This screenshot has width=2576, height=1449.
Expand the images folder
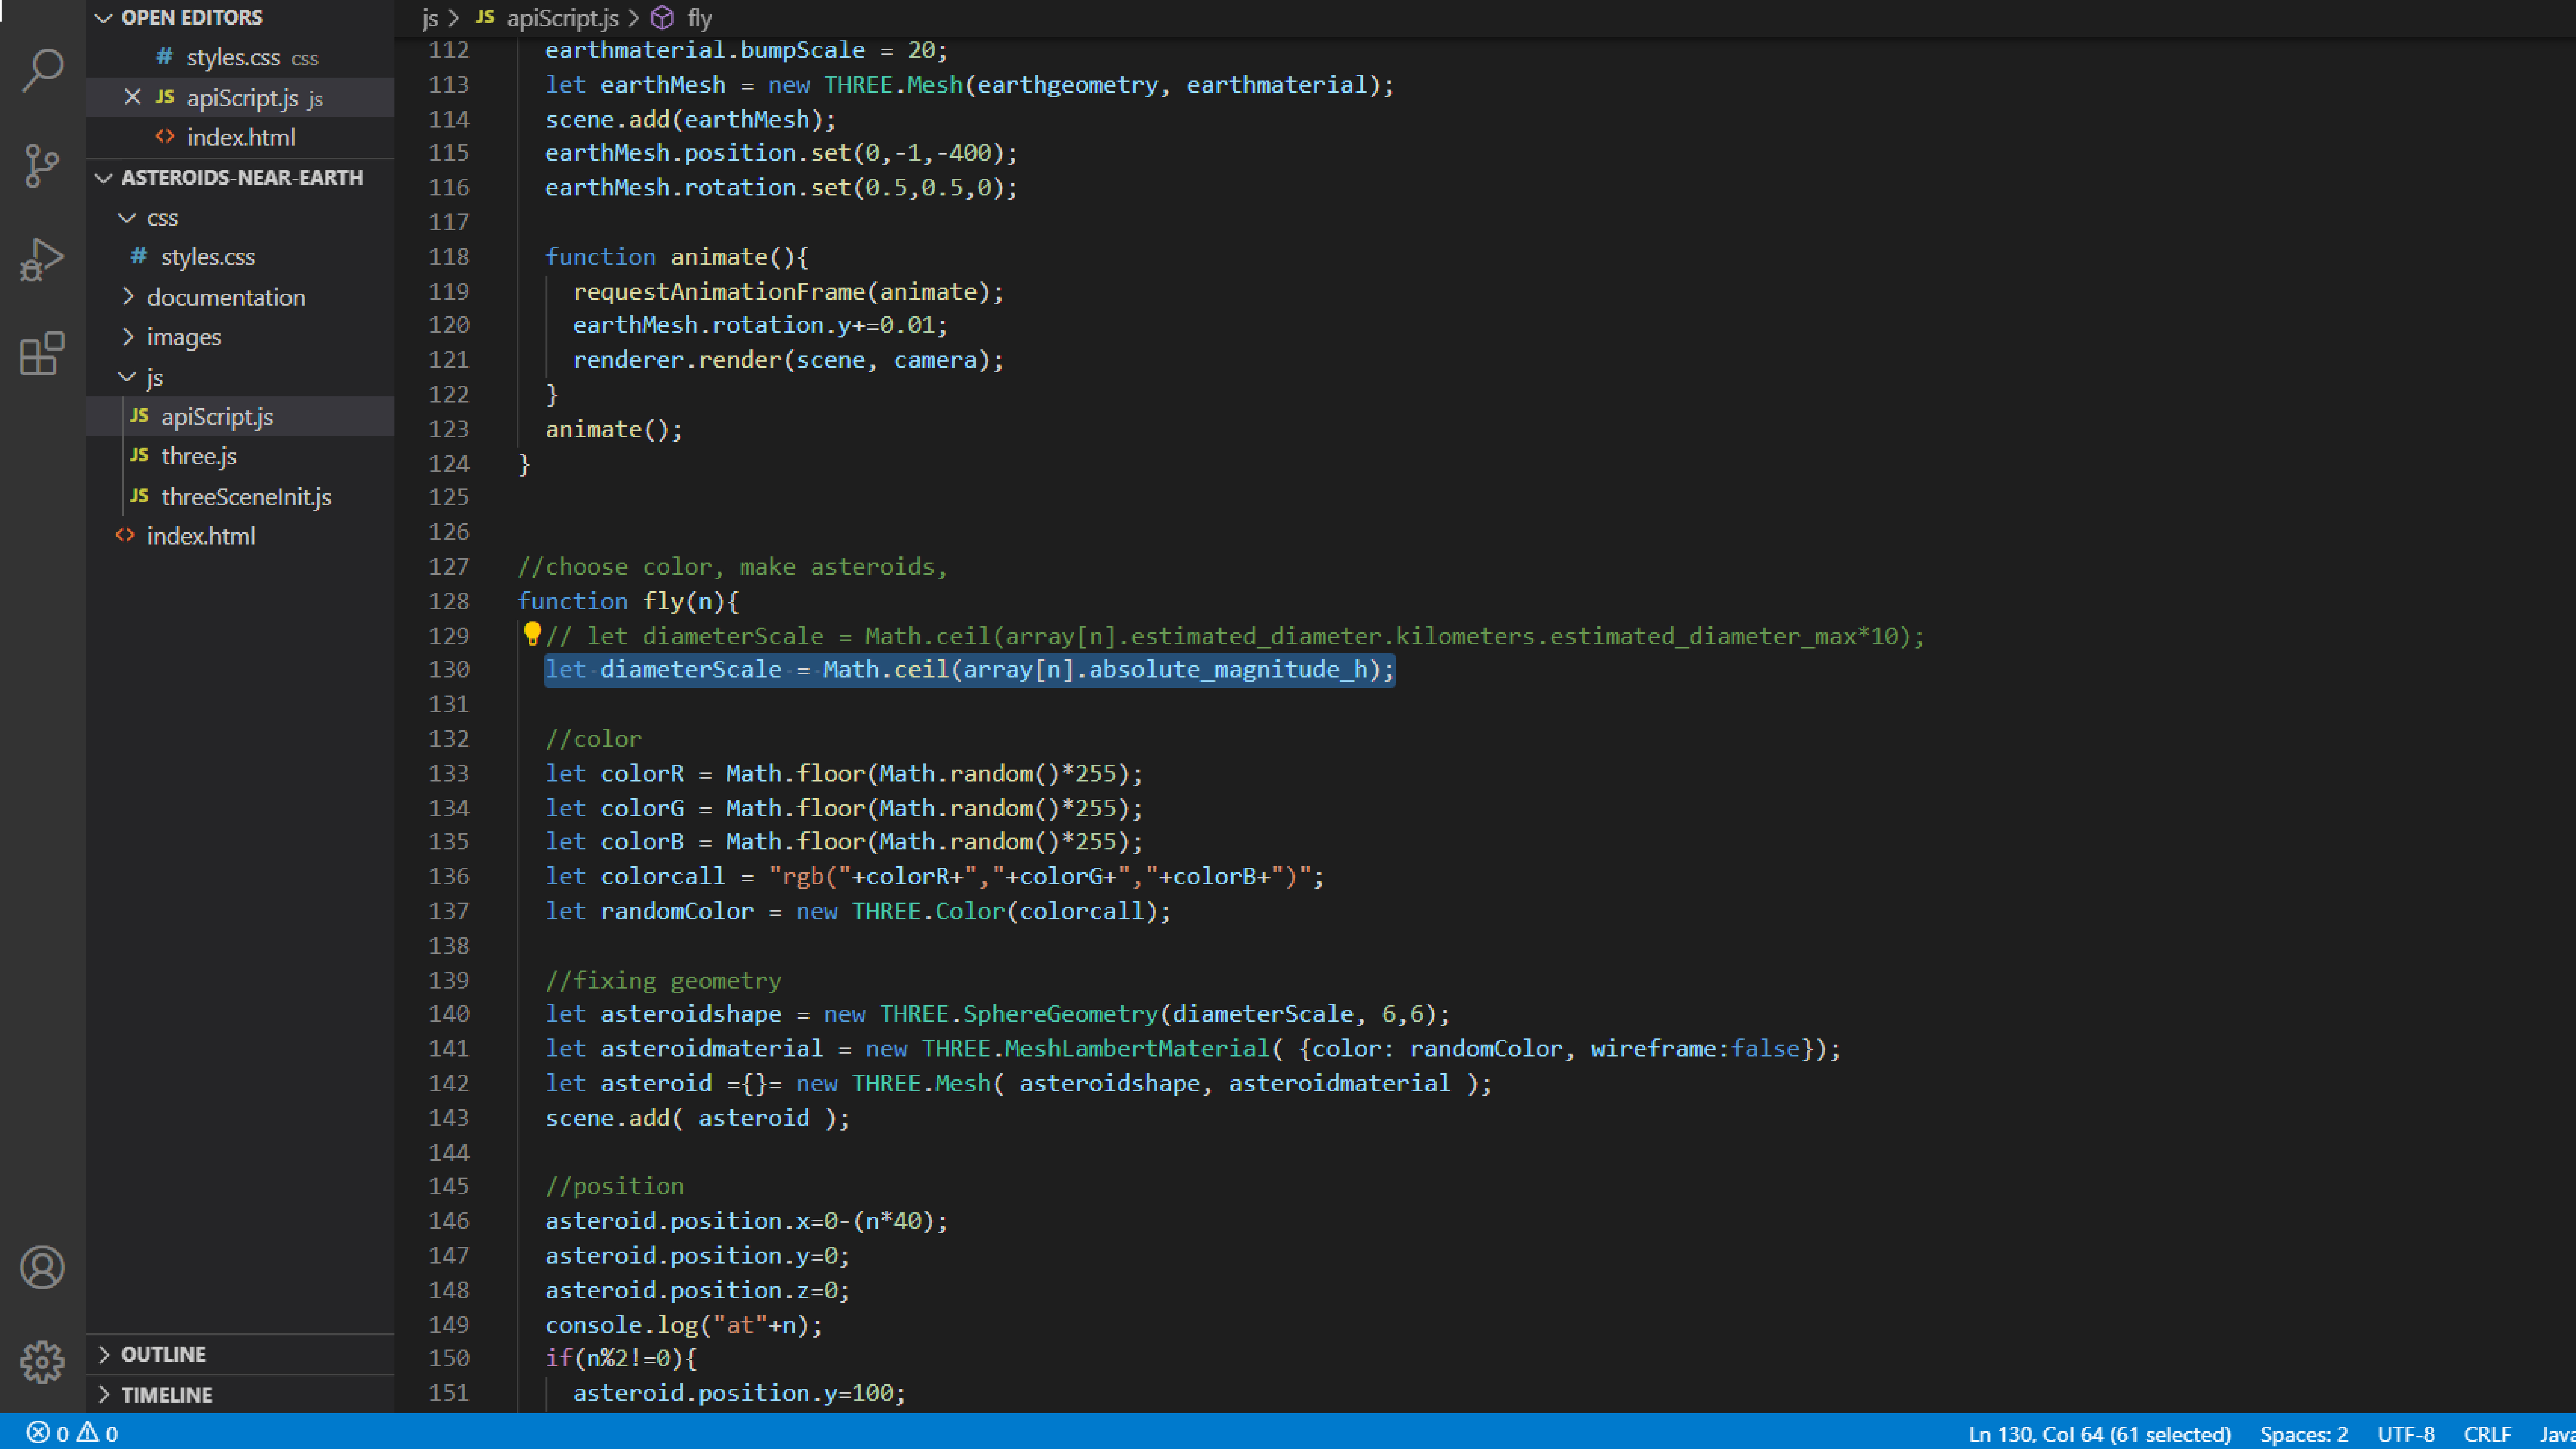(184, 337)
